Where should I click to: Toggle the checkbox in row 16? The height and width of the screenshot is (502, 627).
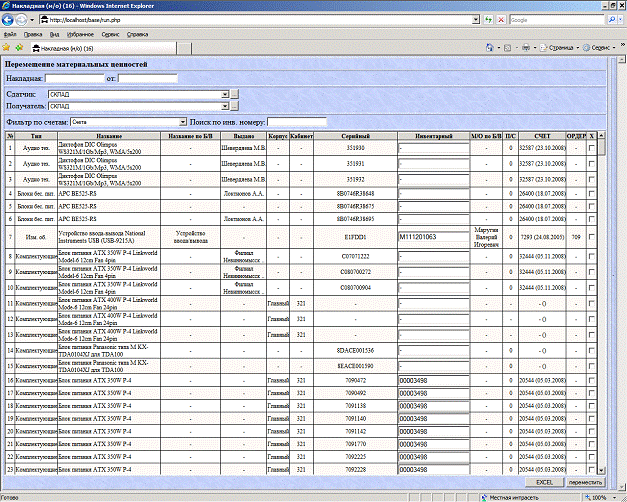click(592, 381)
